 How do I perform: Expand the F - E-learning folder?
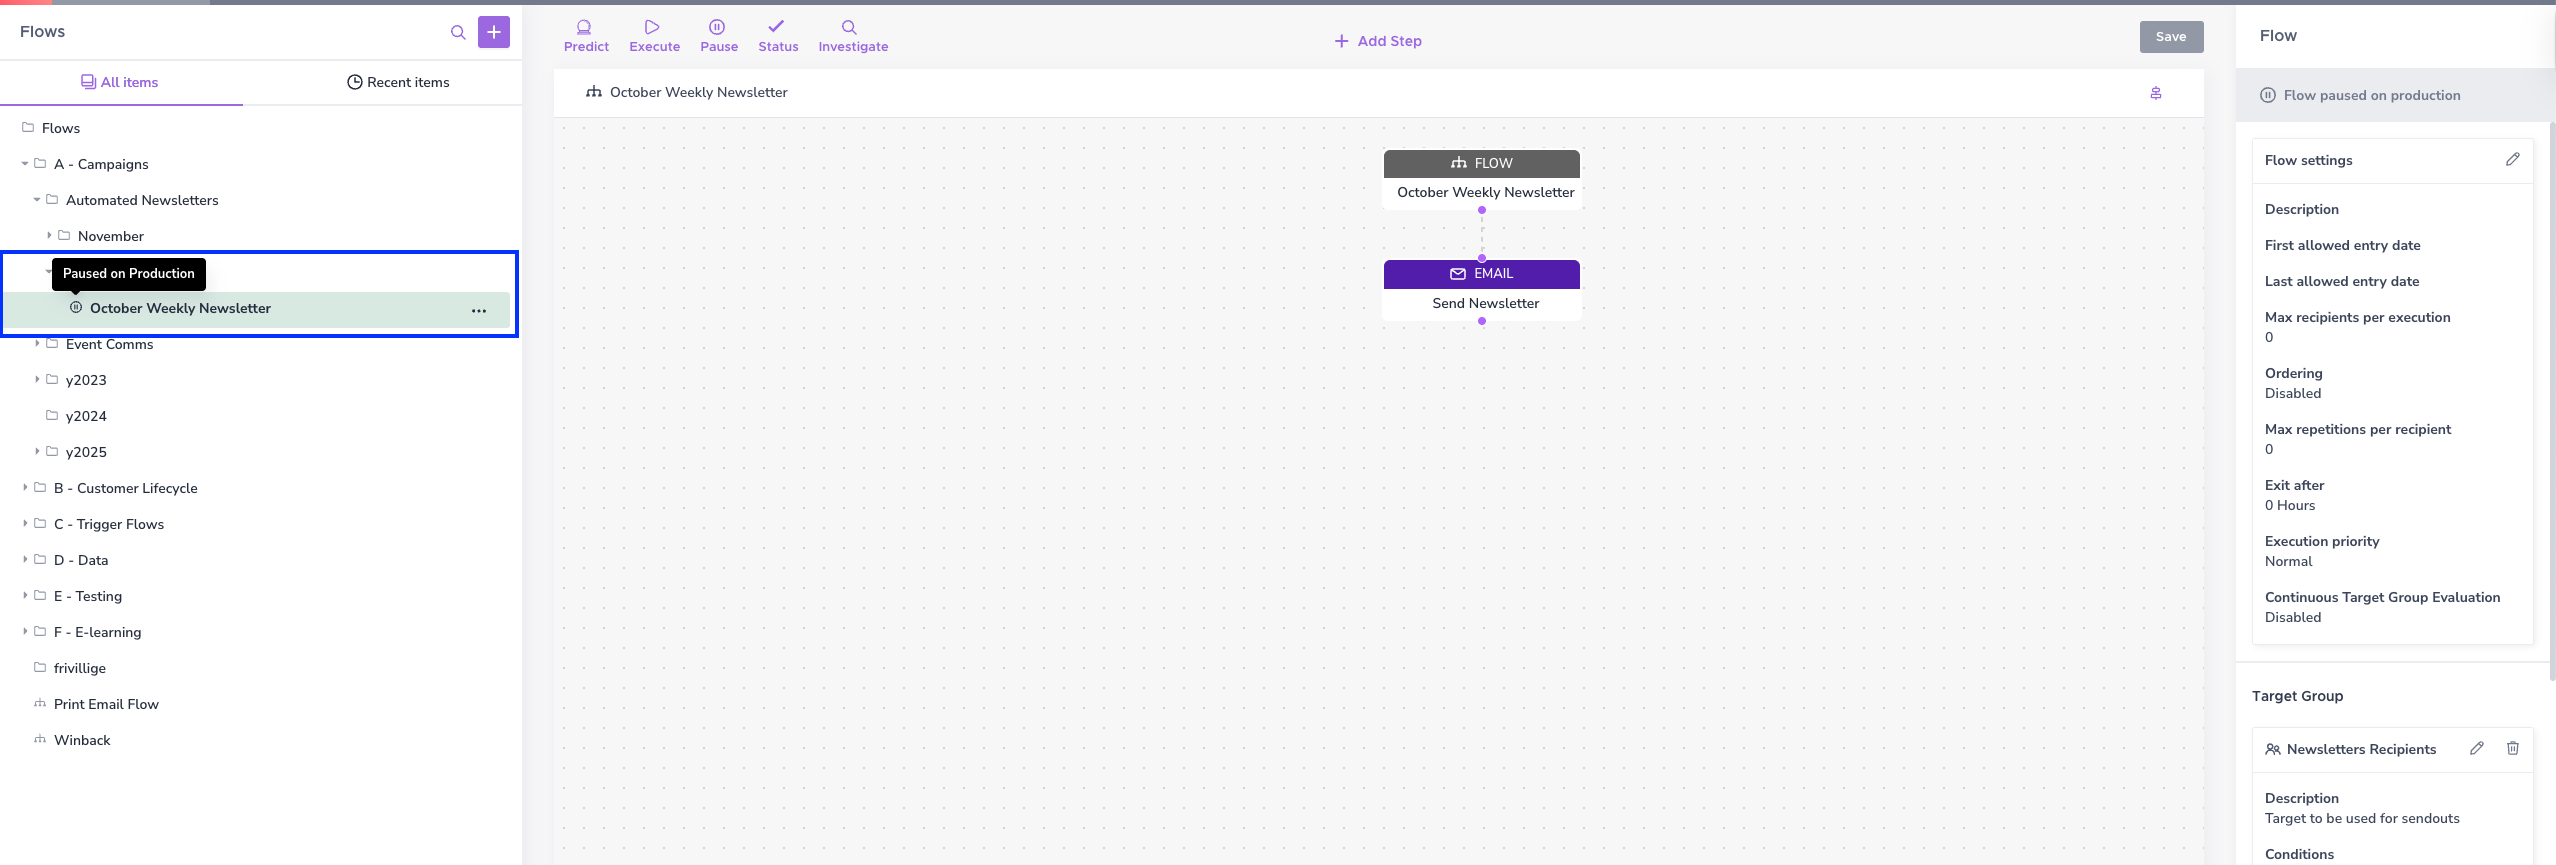coord(25,632)
